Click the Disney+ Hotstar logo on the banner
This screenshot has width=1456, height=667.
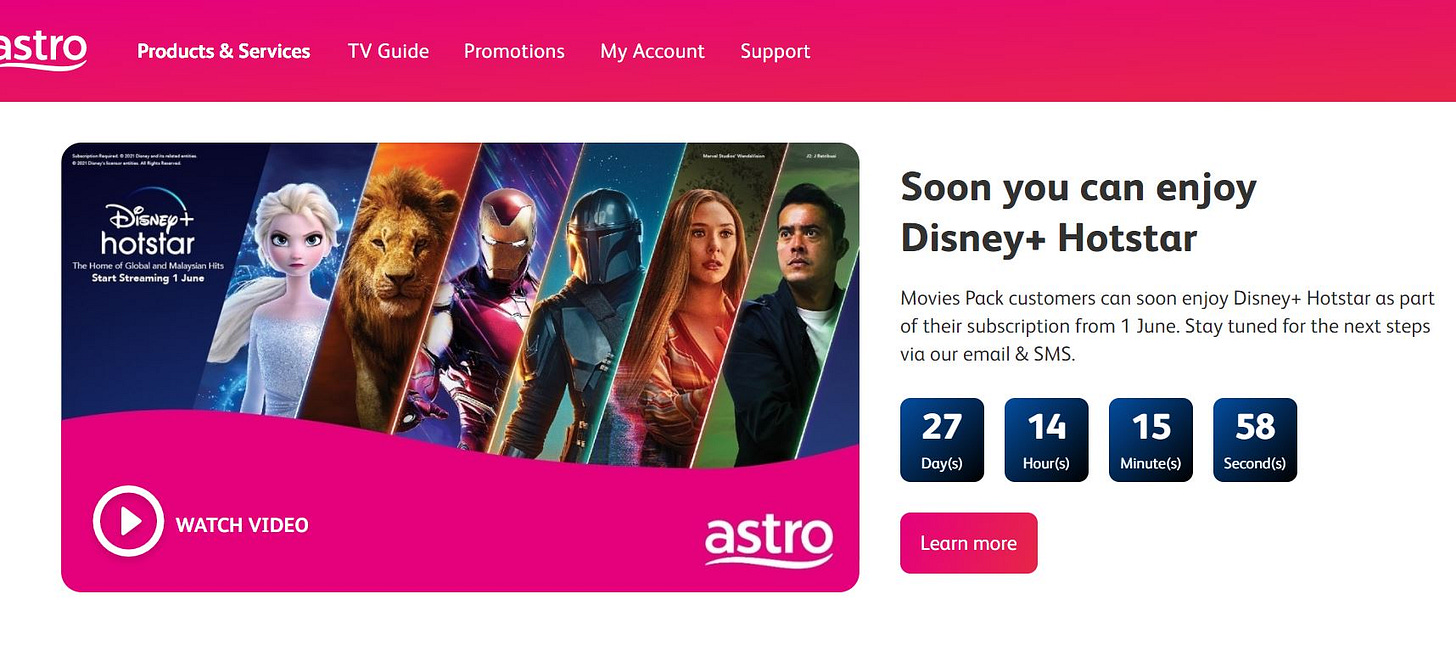point(148,230)
